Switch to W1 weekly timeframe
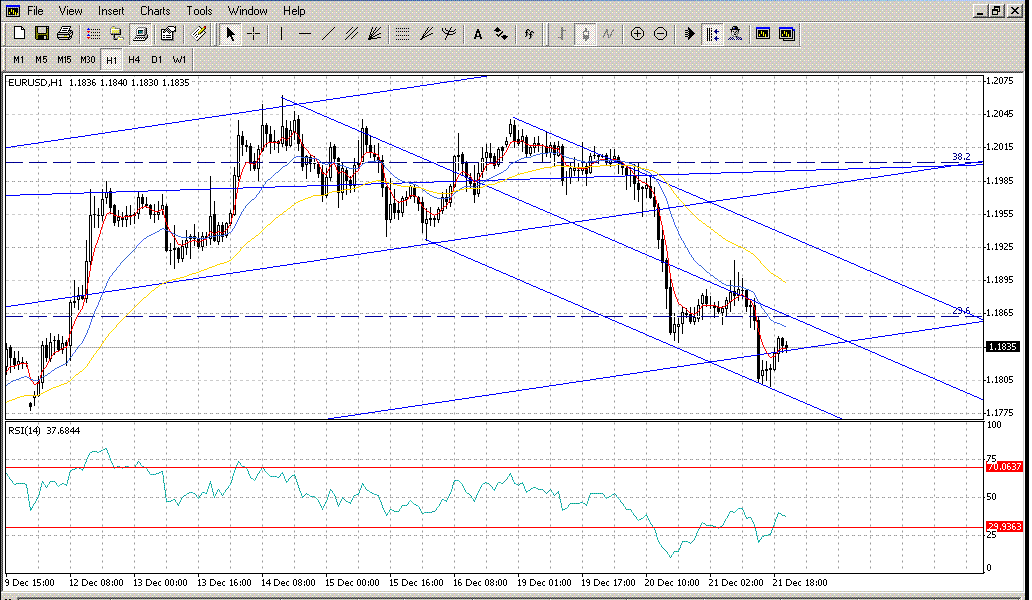 (180, 59)
